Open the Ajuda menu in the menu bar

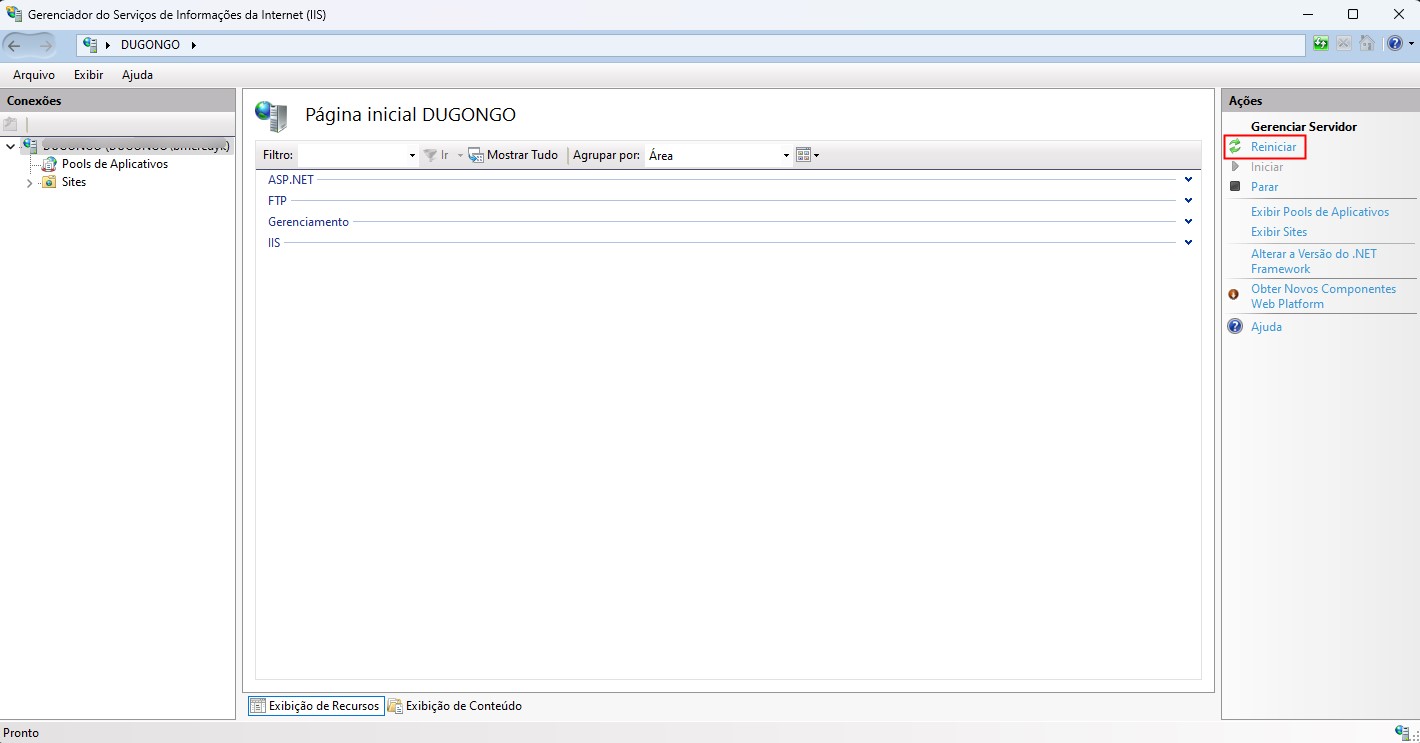pos(137,75)
